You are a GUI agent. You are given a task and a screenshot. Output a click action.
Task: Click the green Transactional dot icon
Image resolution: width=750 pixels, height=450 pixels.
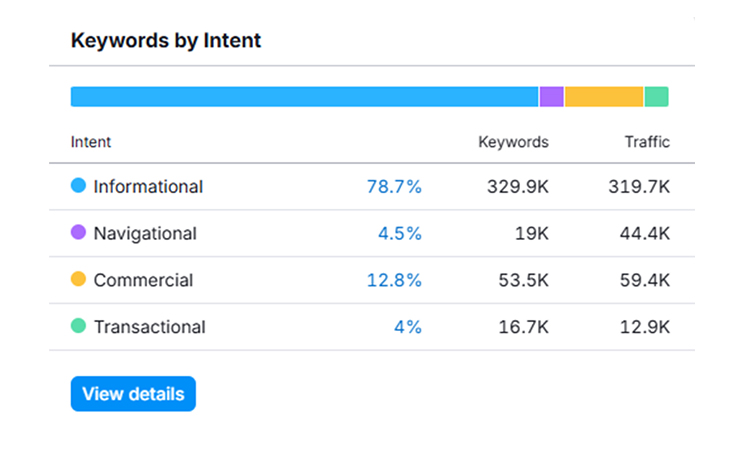click(x=78, y=326)
